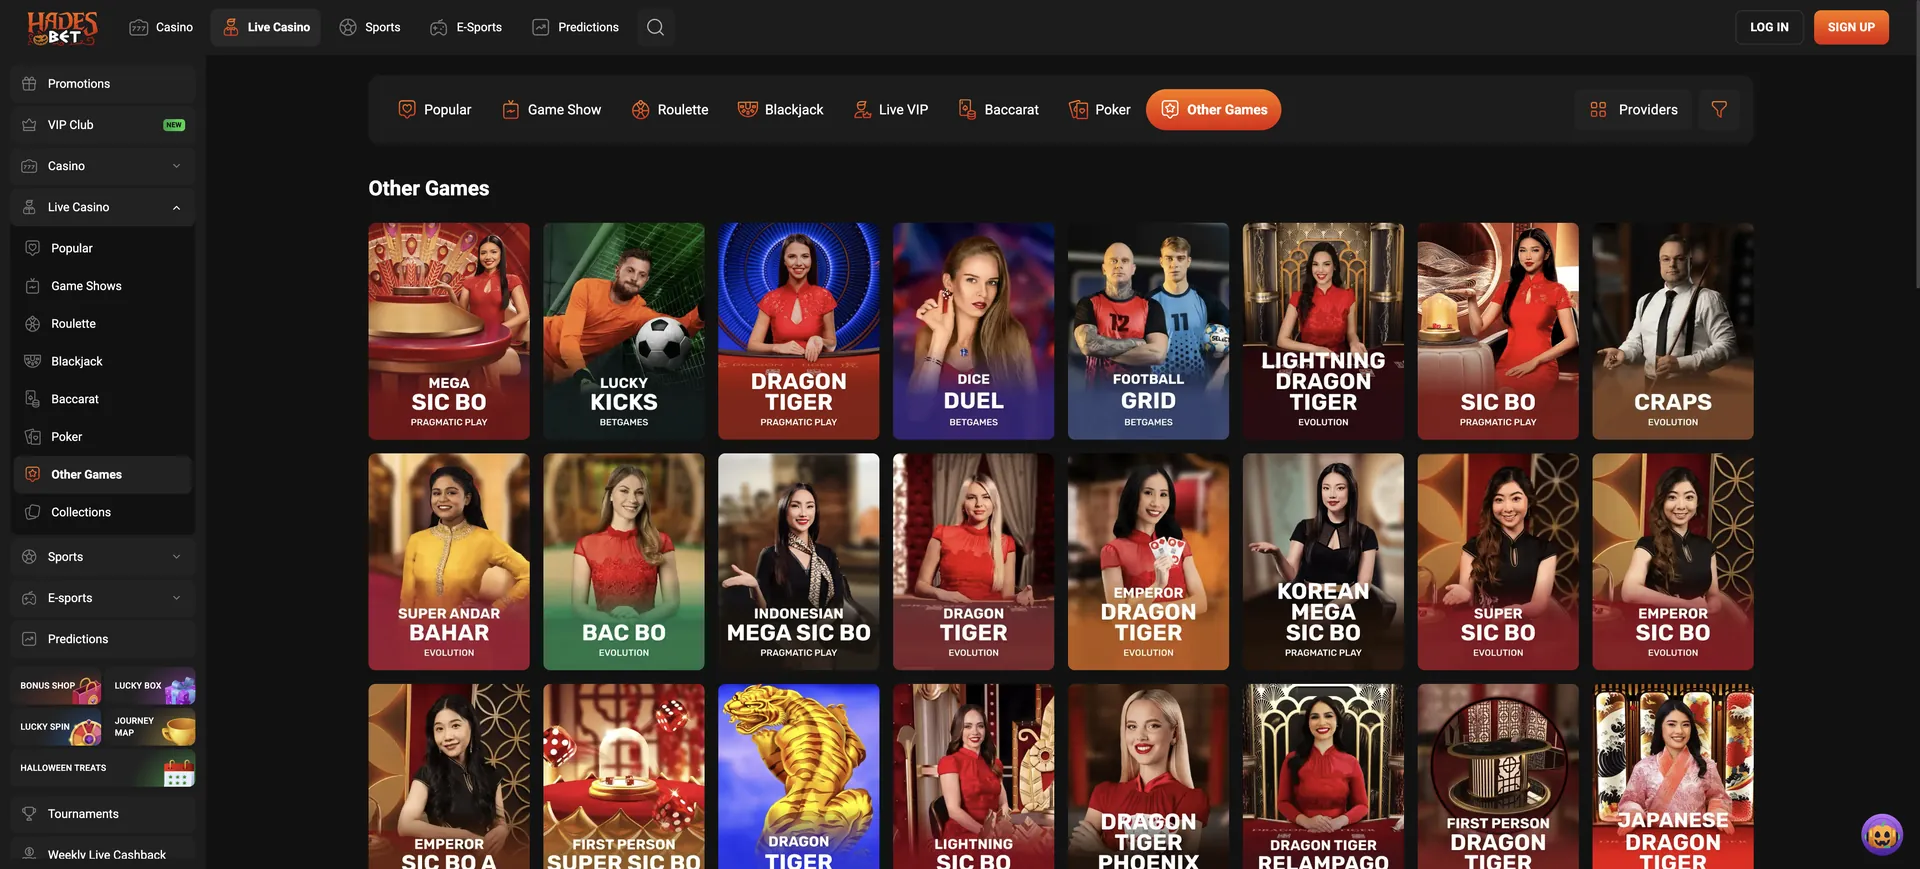Select the Live VIP category tab

pos(891,110)
